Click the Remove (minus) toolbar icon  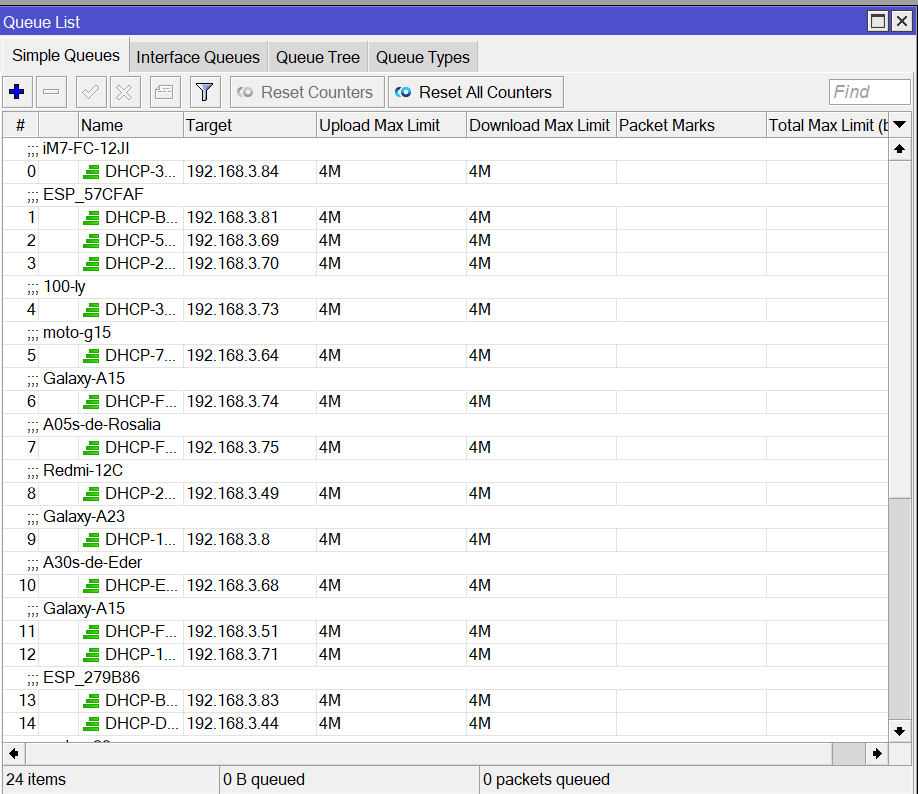tap(52, 92)
